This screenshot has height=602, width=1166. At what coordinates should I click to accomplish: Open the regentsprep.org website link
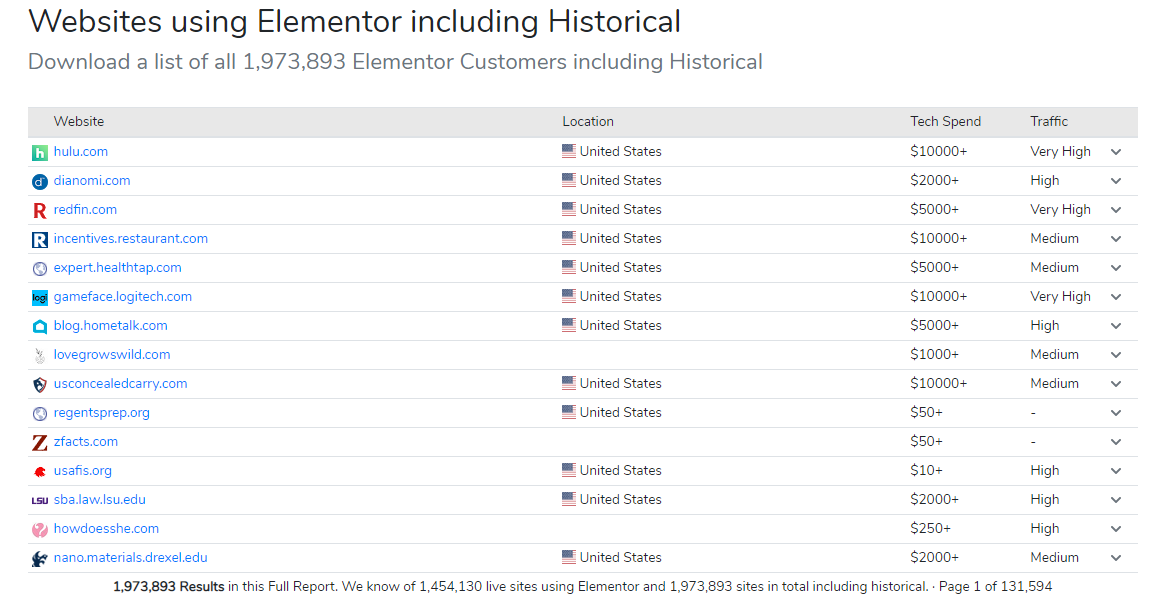(x=101, y=413)
